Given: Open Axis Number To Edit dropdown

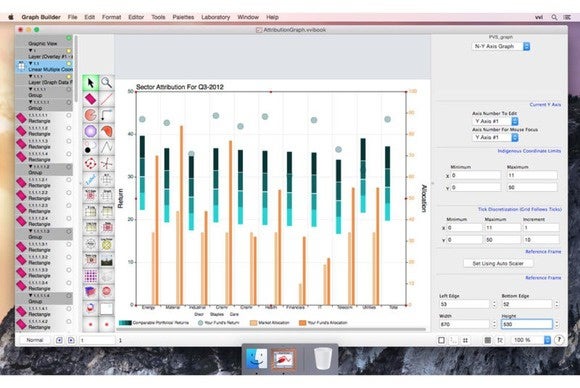Looking at the screenshot, I should 495,121.
